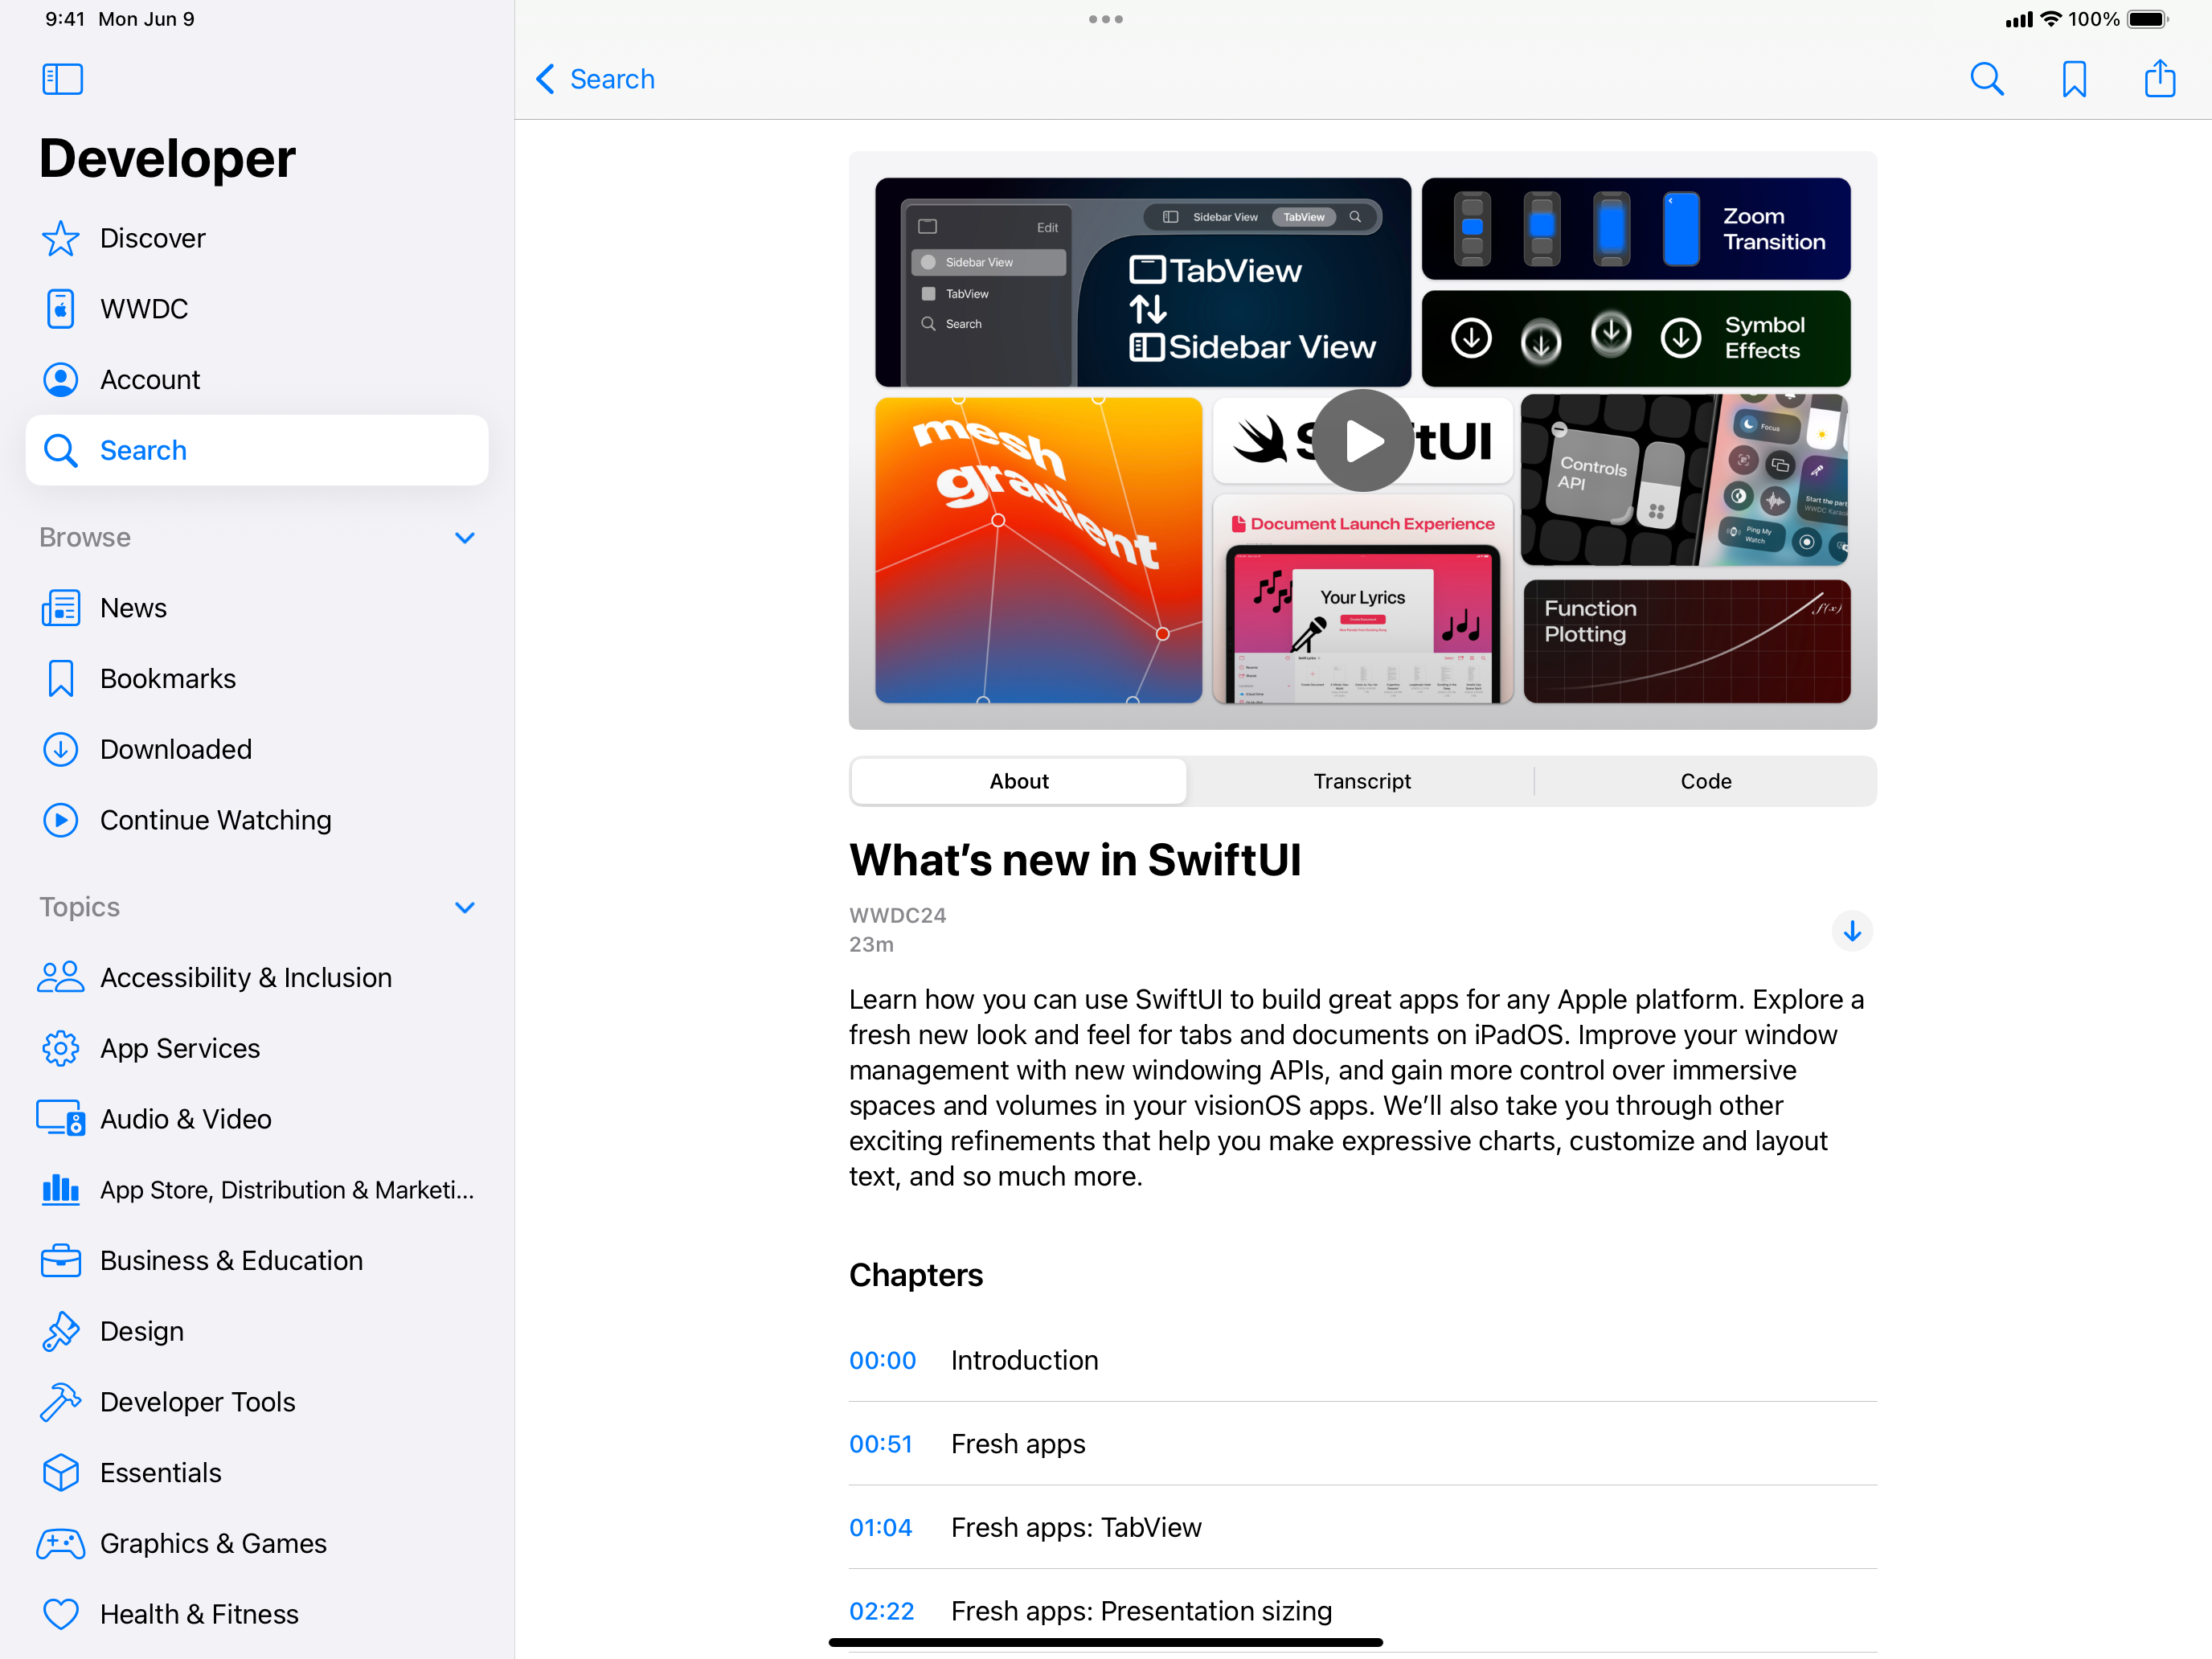Go back to Search
The image size is (2212, 1659).
(596, 79)
